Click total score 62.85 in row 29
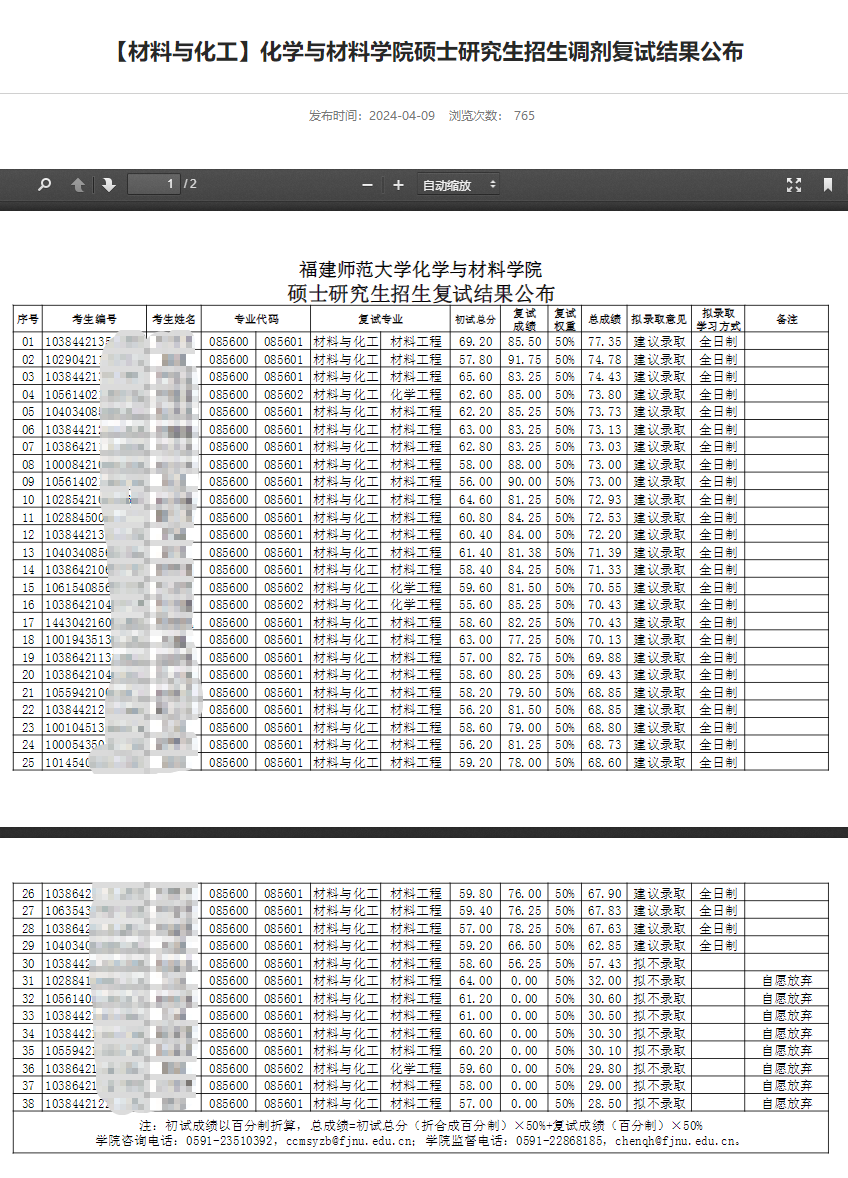The image size is (848, 1178). point(605,946)
